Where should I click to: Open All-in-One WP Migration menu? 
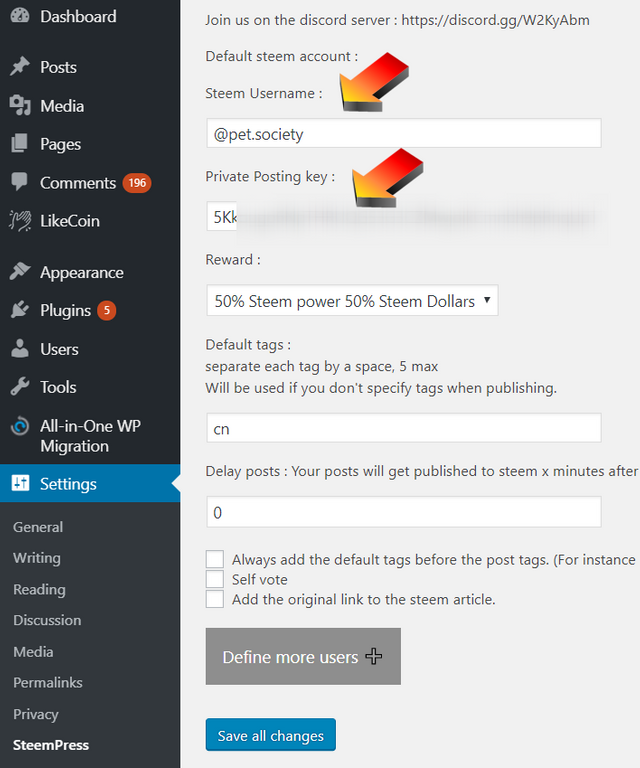[91, 436]
